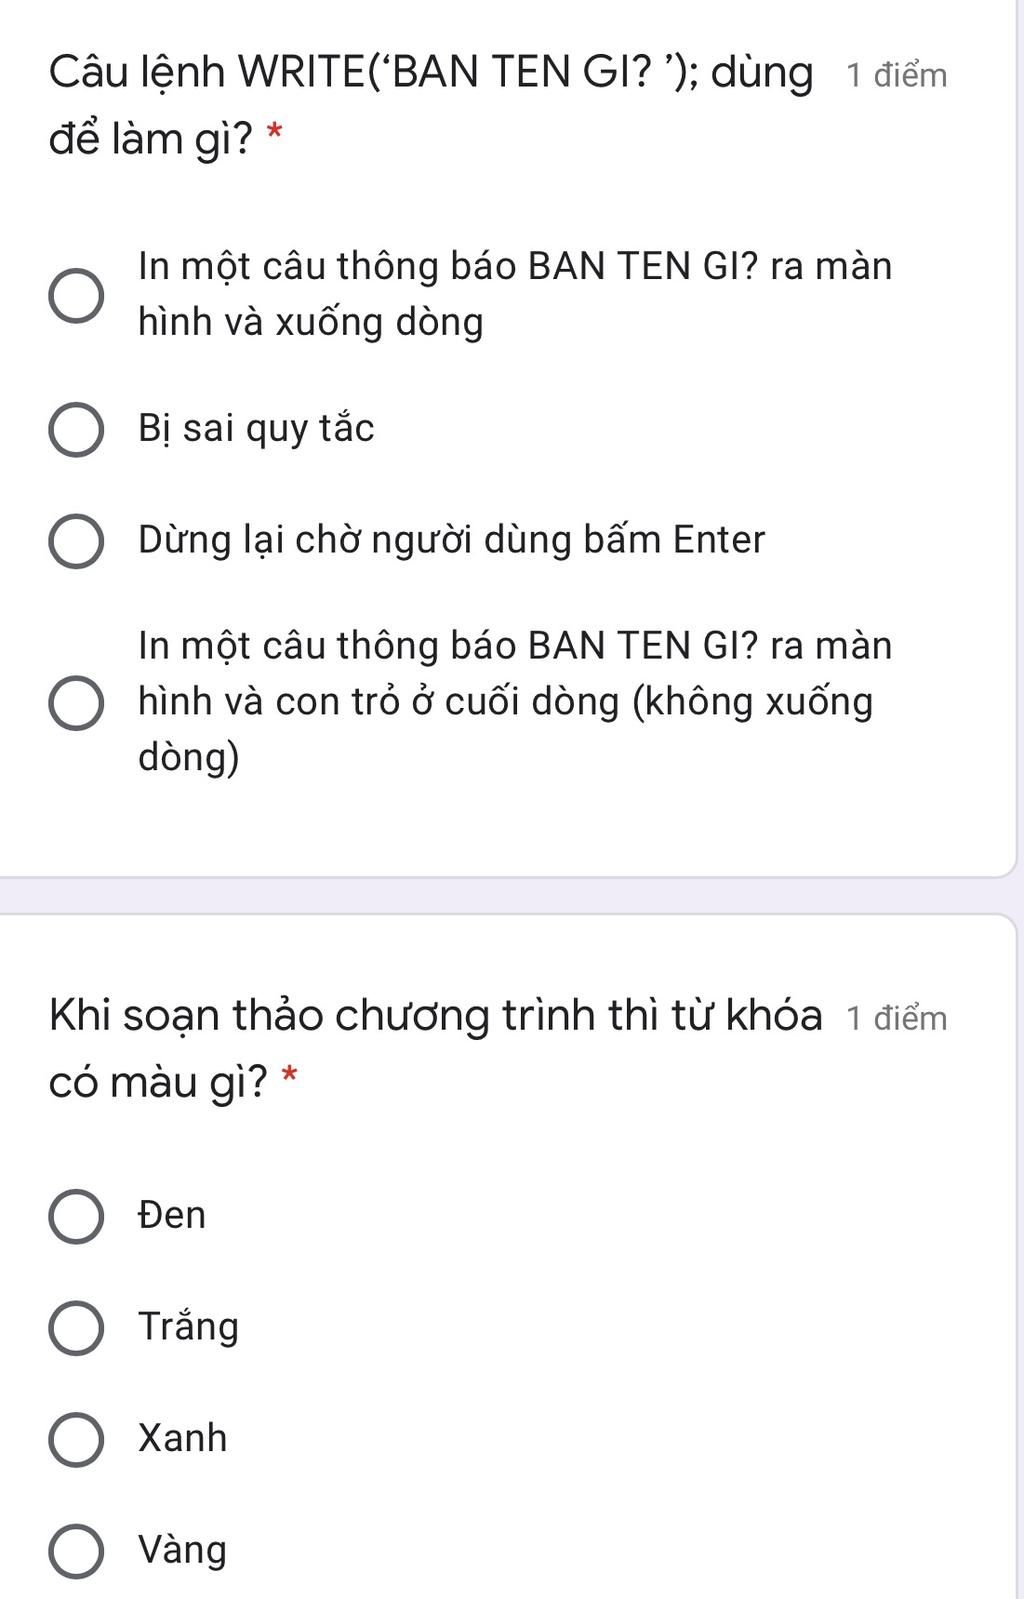Click the 'Xanh' answer label
1024x1599 pixels.
click(x=183, y=1438)
